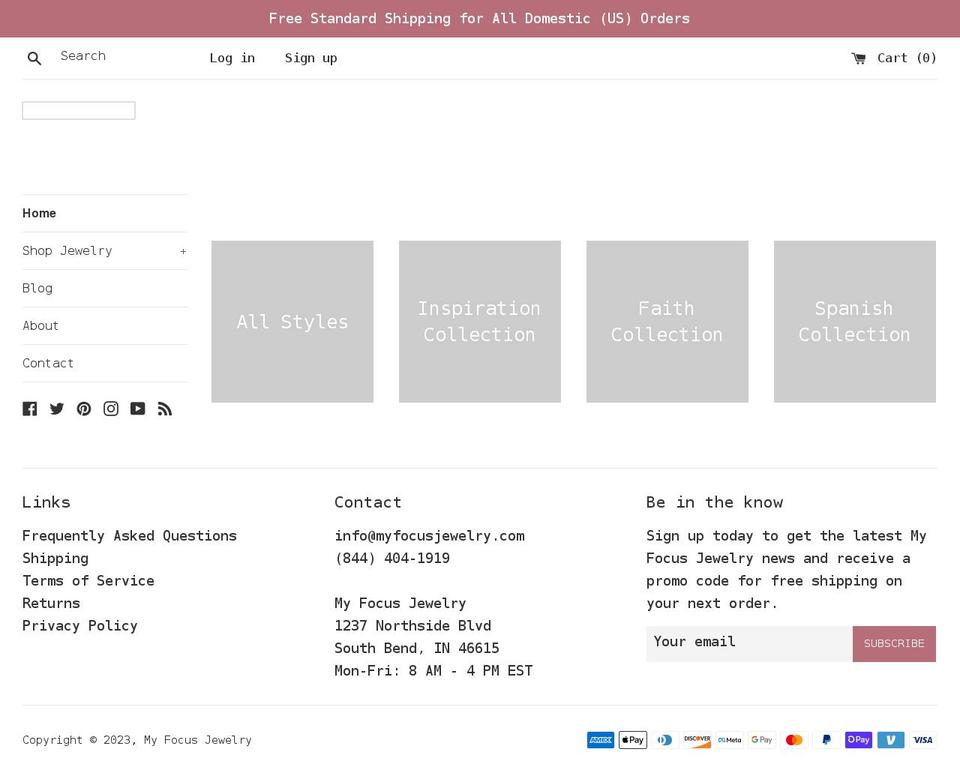The width and height of the screenshot is (960, 773).
Task: Open Shop Jewelry in the sidebar
Action: pos(67,251)
